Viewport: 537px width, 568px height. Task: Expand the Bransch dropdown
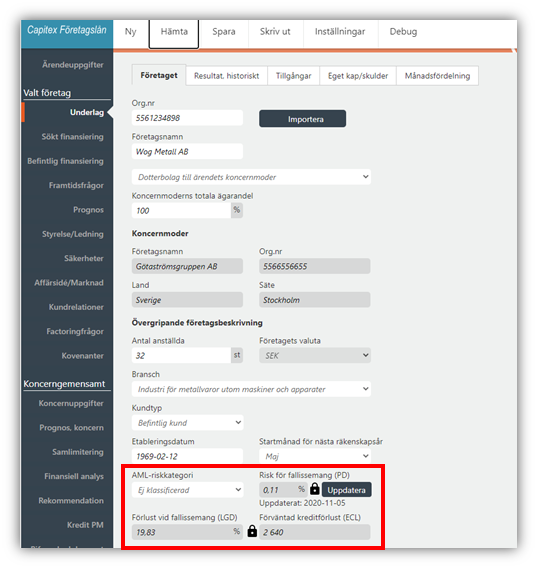(x=251, y=389)
